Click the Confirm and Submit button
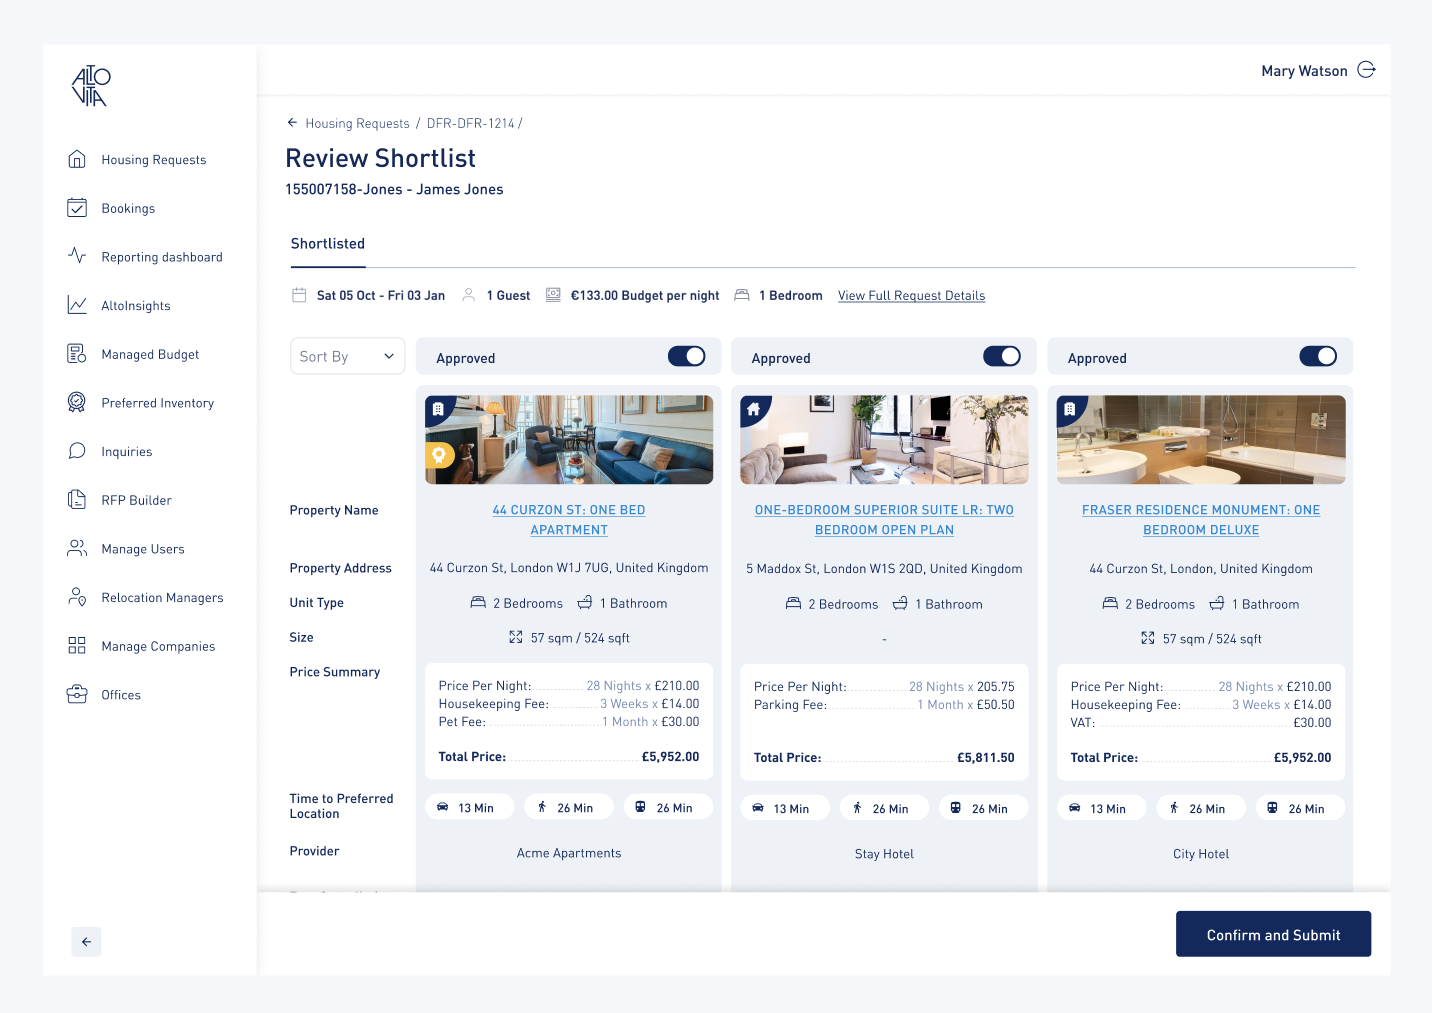1432x1013 pixels. coord(1273,934)
